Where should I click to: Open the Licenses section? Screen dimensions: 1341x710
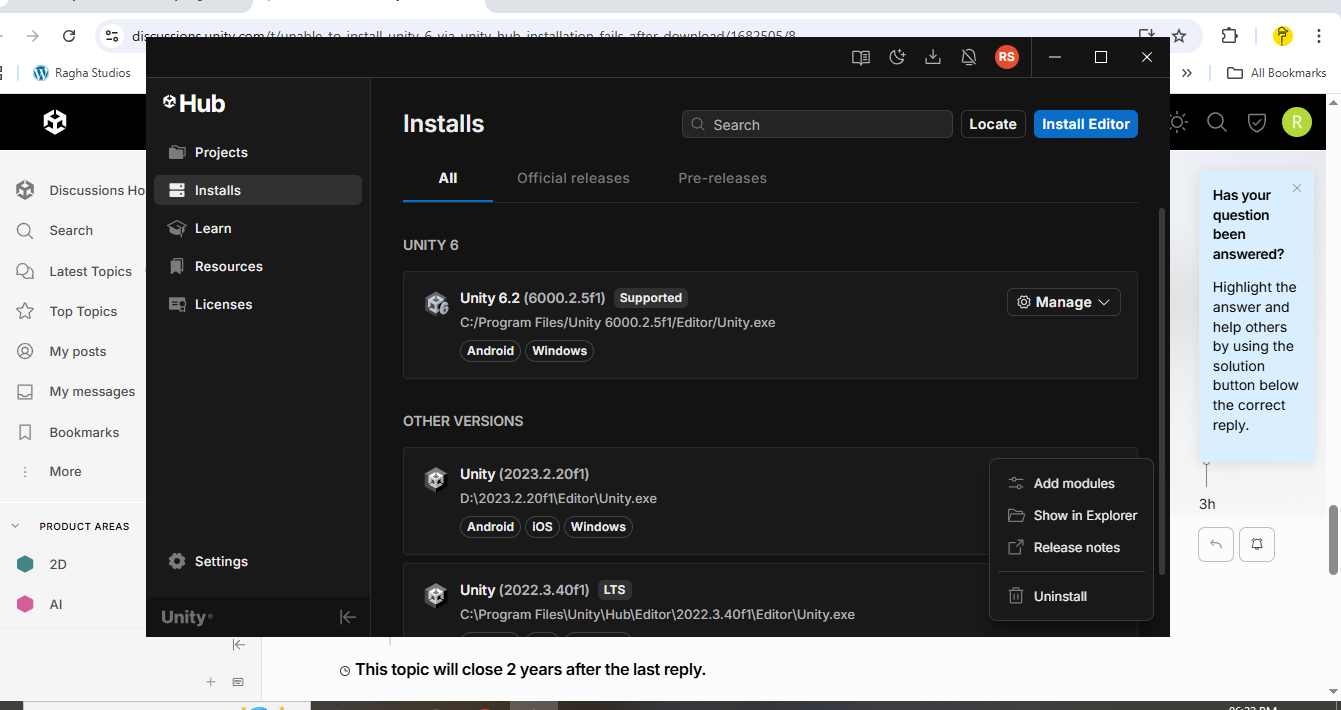(222, 304)
